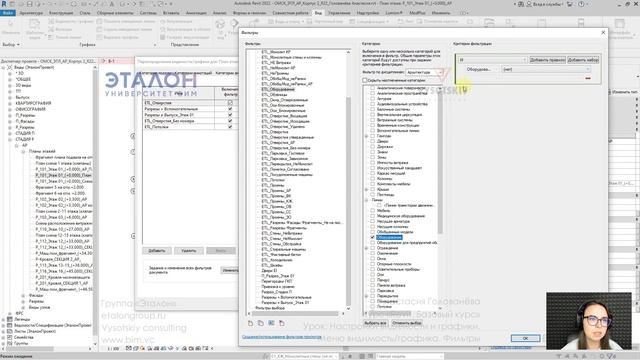640x360 pixels.
Task: Open the discipline filter dropdown
Action: coord(424,72)
